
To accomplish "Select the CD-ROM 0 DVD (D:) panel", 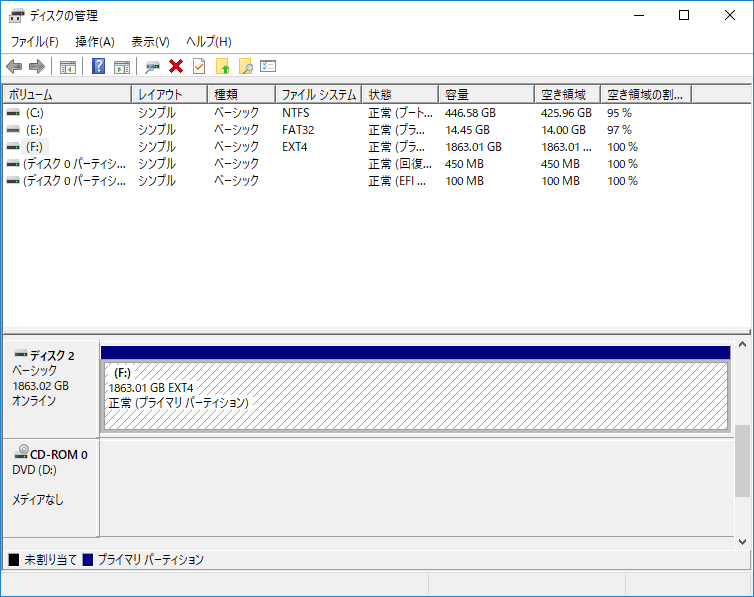I will click(x=51, y=488).
